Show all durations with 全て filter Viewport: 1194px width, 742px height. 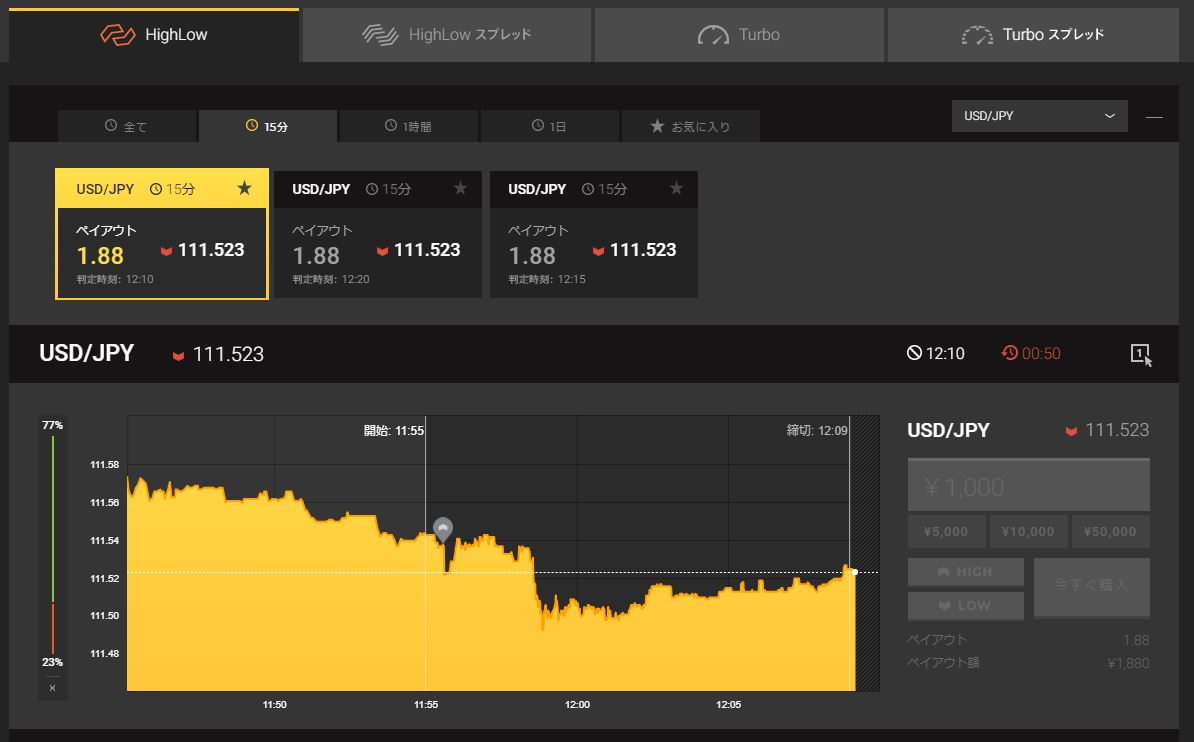point(126,126)
